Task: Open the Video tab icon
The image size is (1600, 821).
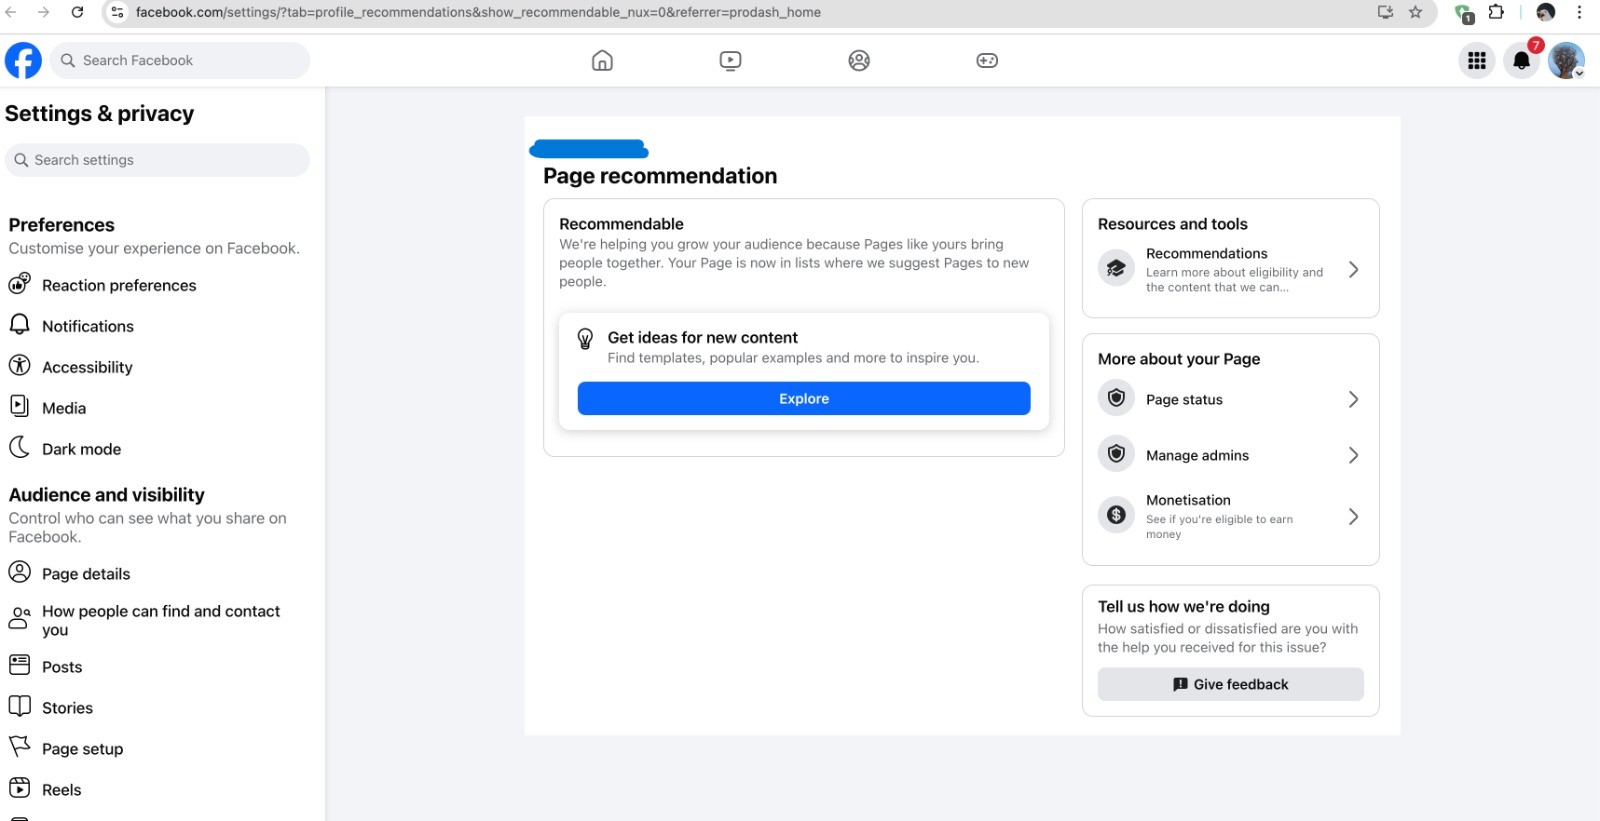Action: pyautogui.click(x=730, y=61)
